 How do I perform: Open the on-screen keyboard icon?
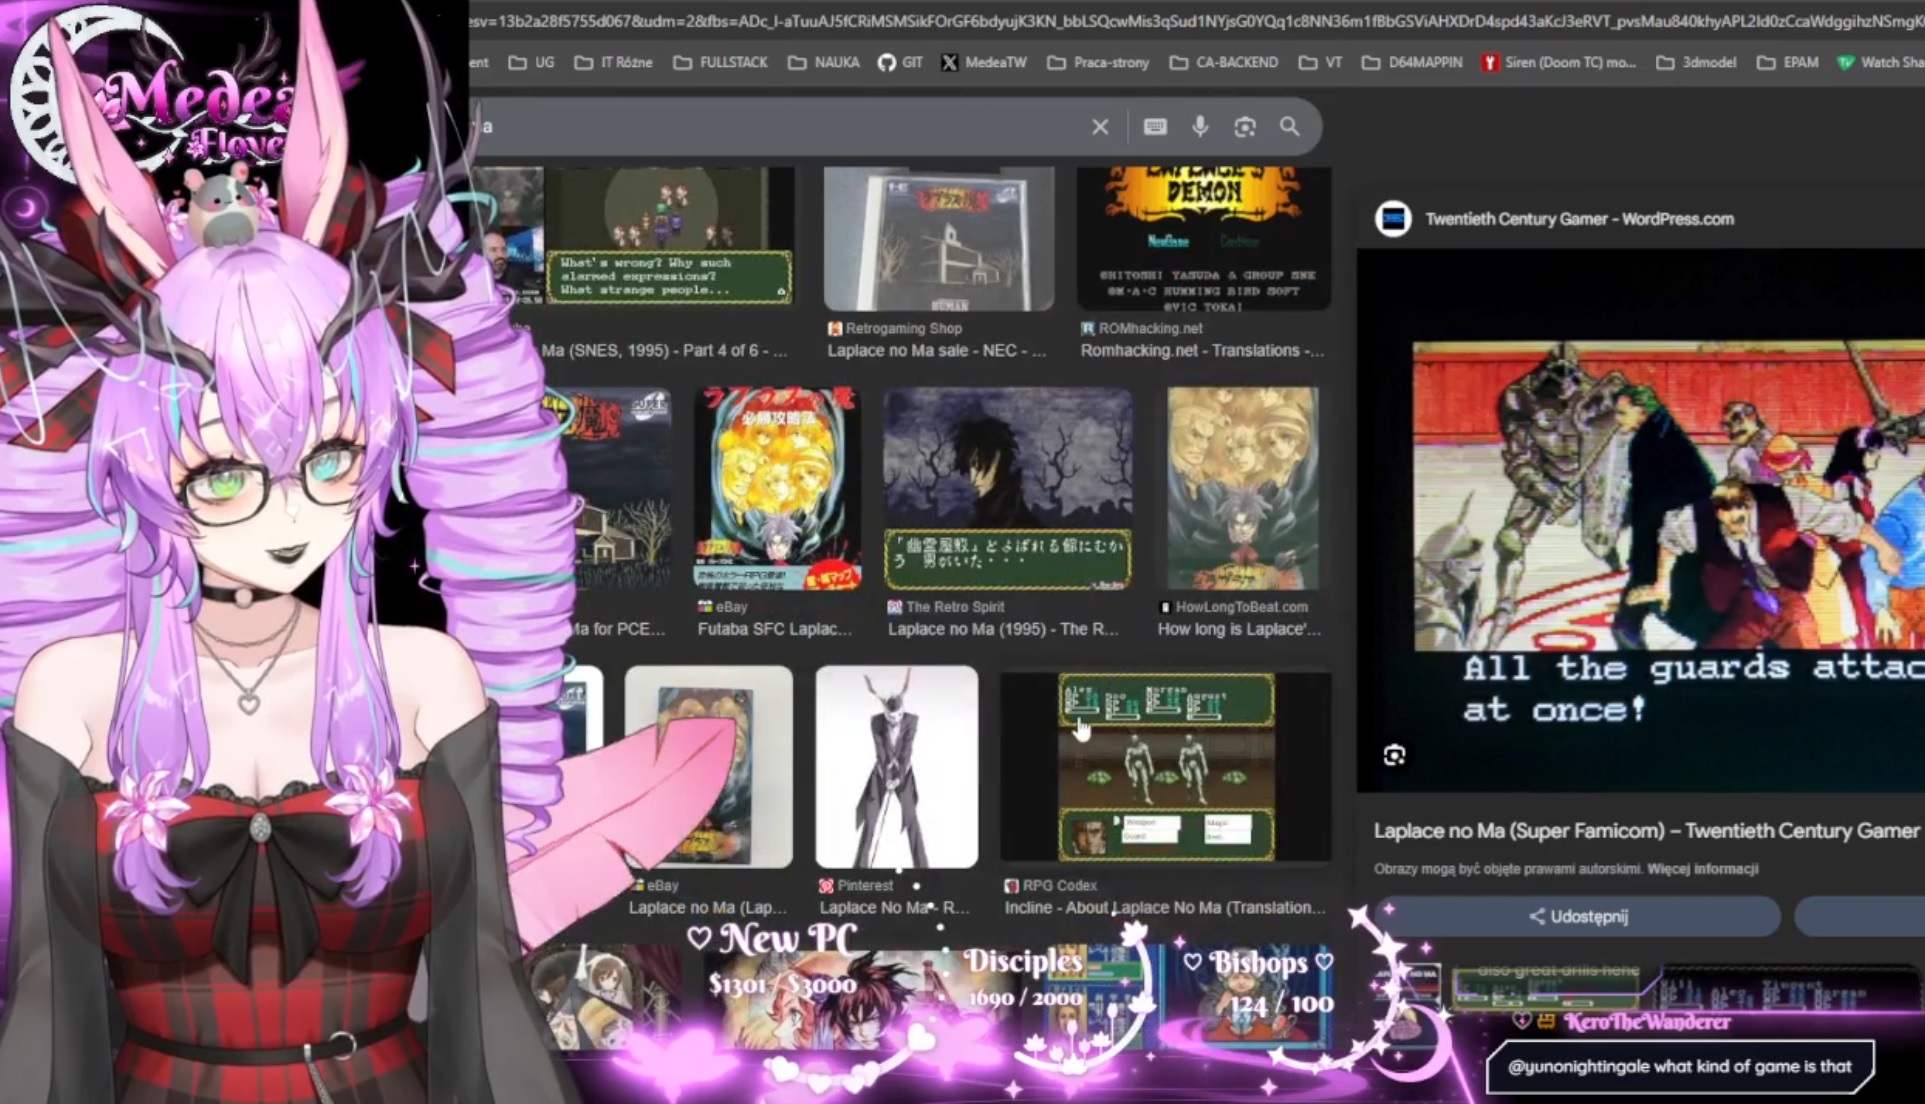1155,127
